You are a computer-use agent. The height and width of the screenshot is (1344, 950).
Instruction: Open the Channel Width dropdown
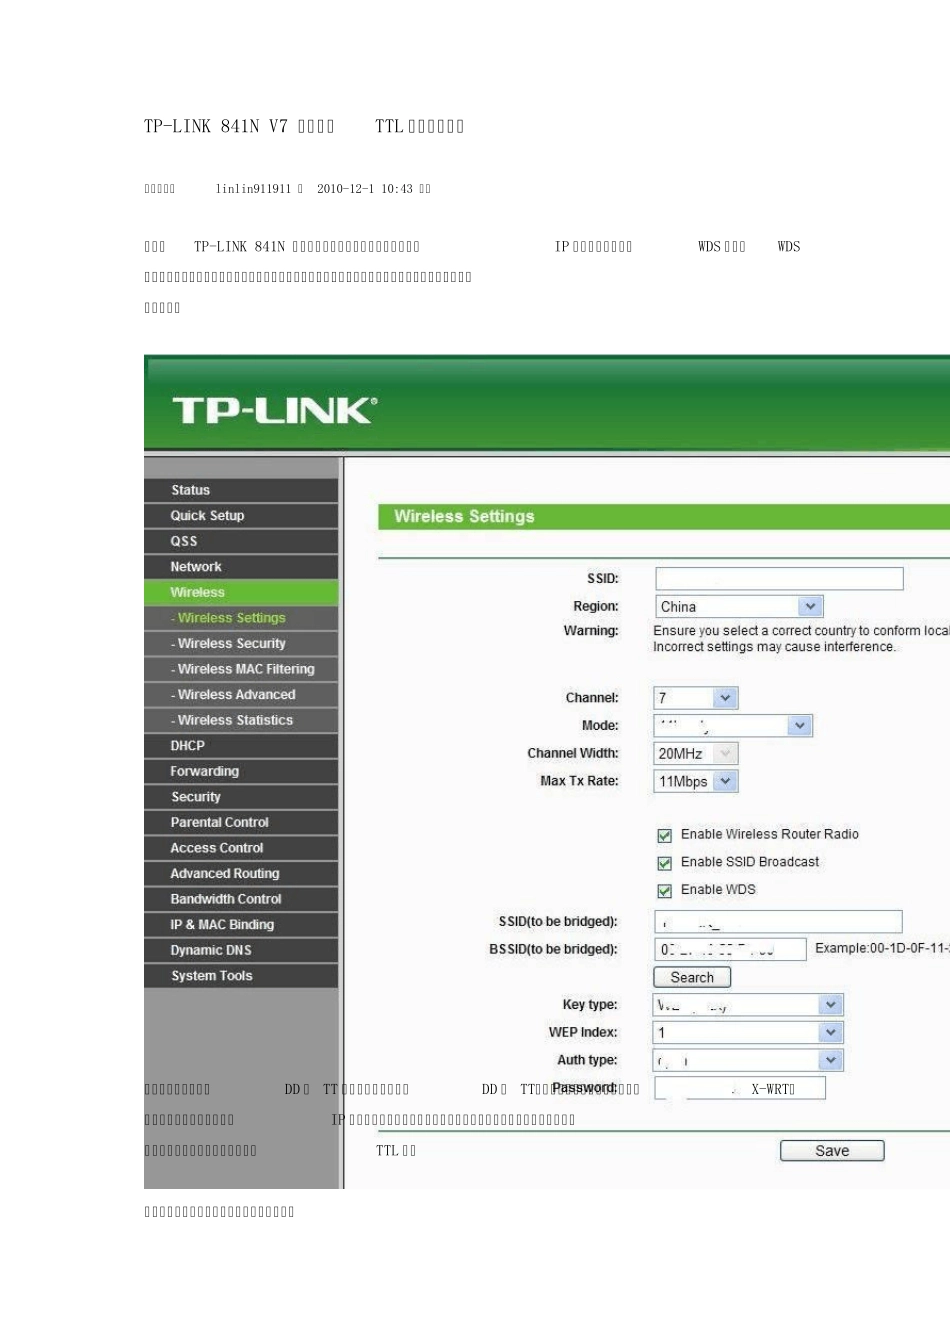click(696, 753)
